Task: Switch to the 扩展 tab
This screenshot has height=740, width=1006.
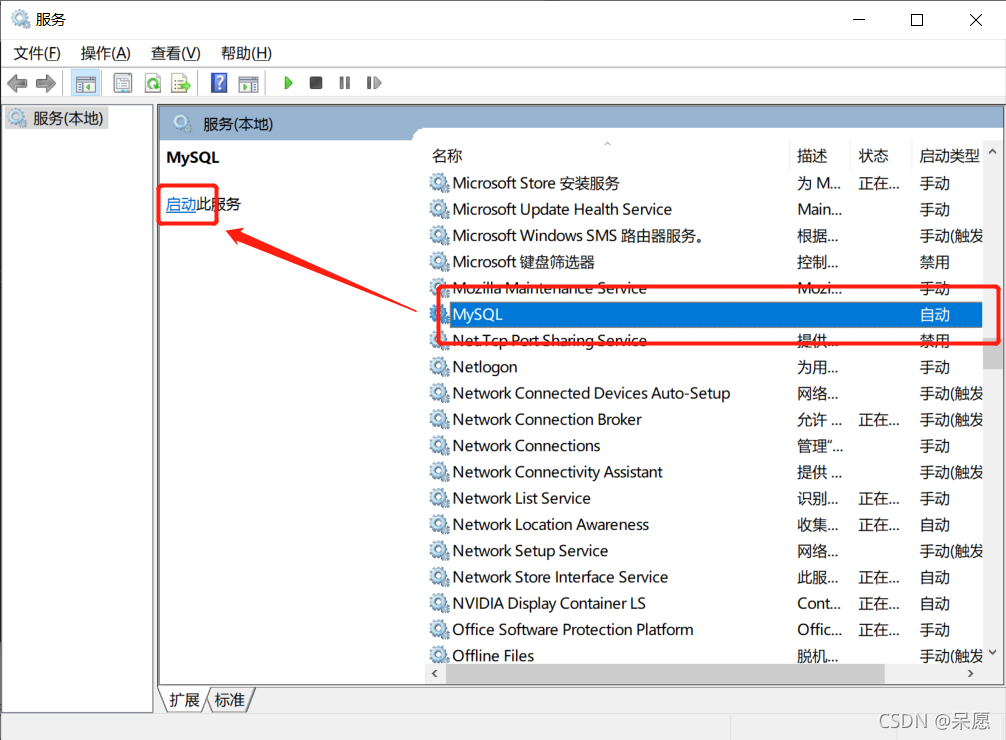Action: (184, 700)
